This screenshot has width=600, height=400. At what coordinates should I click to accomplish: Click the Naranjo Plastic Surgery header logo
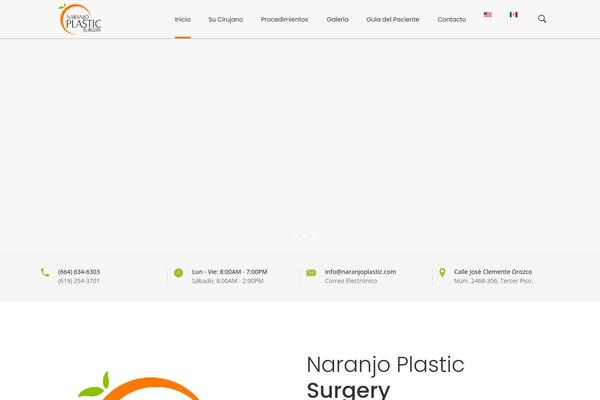(x=80, y=19)
